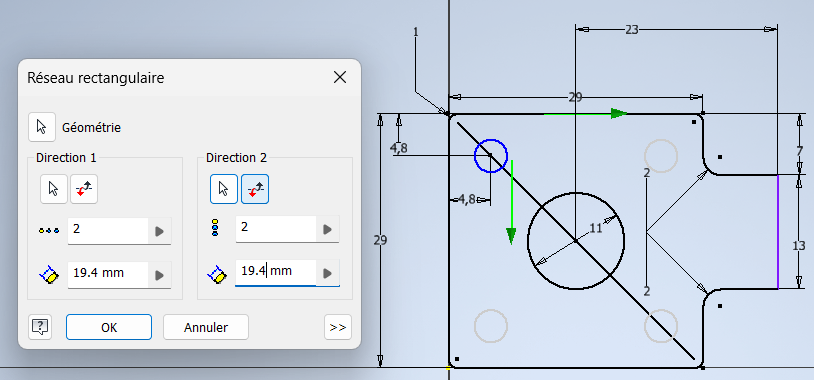Click the Direction 2 spacing field 19.4 mm

coord(276,272)
